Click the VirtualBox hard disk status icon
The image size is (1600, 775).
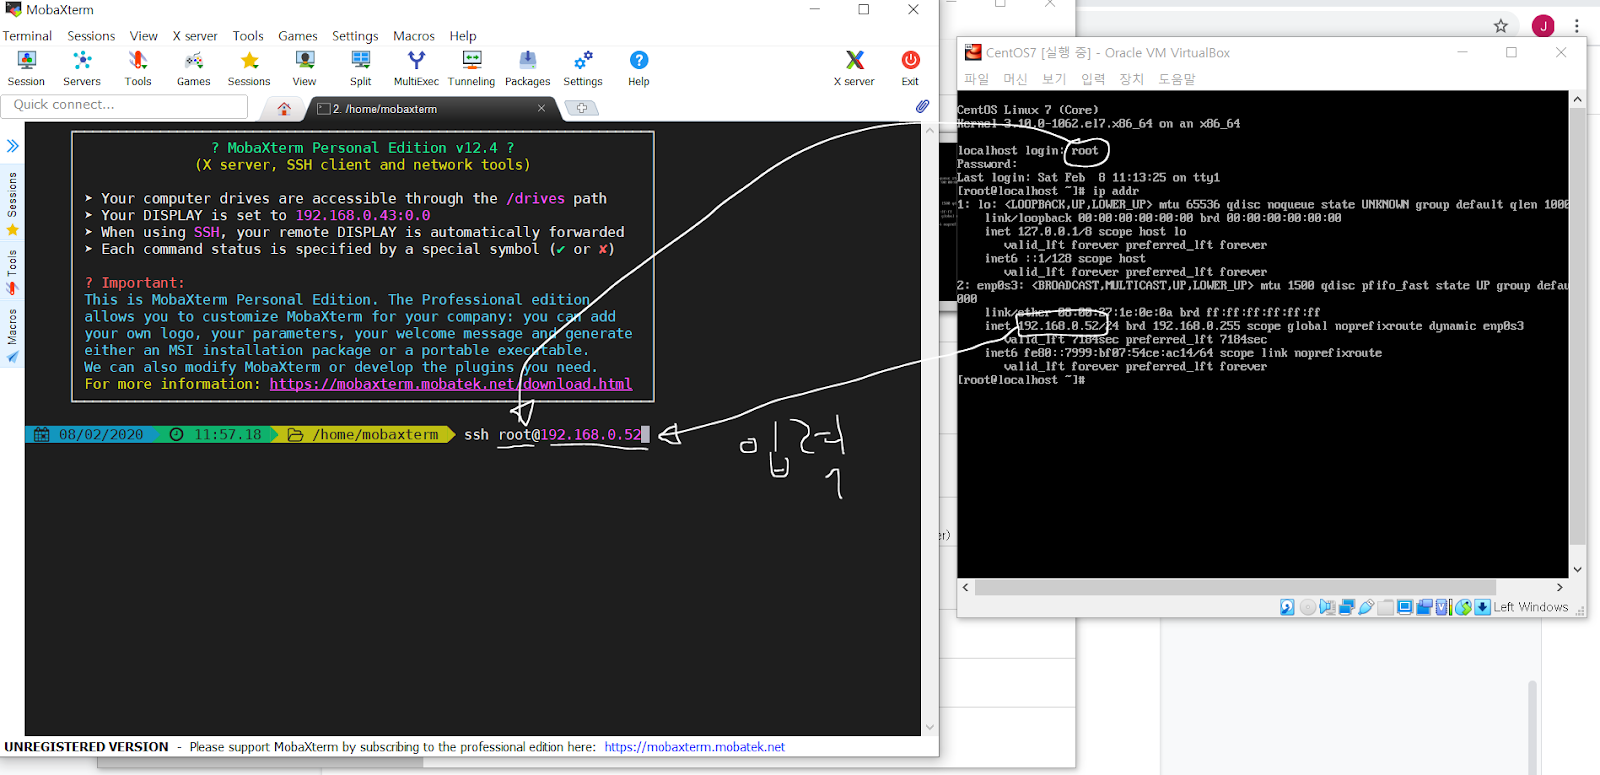[x=1287, y=607]
